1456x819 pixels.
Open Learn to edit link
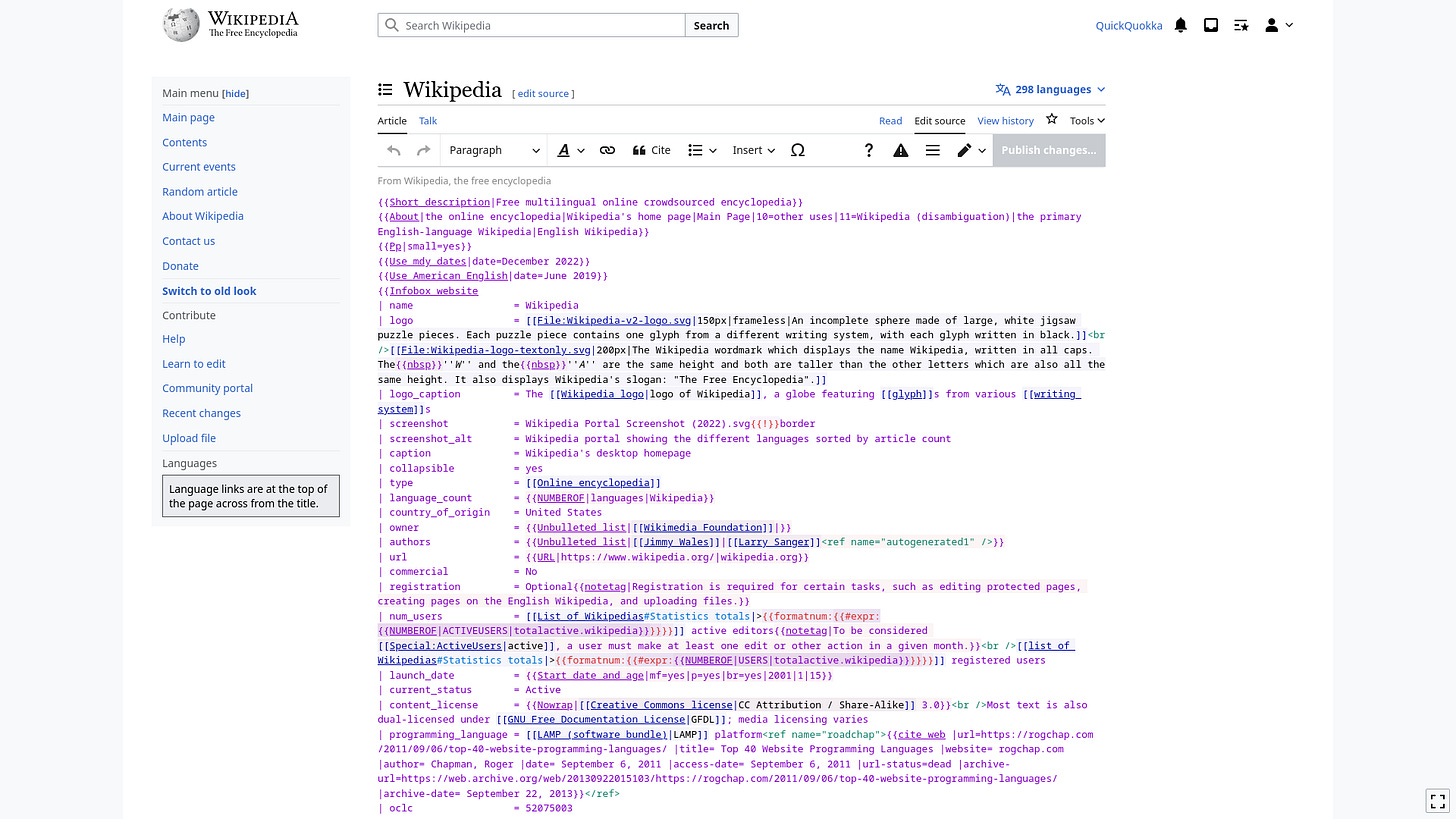[x=194, y=363]
